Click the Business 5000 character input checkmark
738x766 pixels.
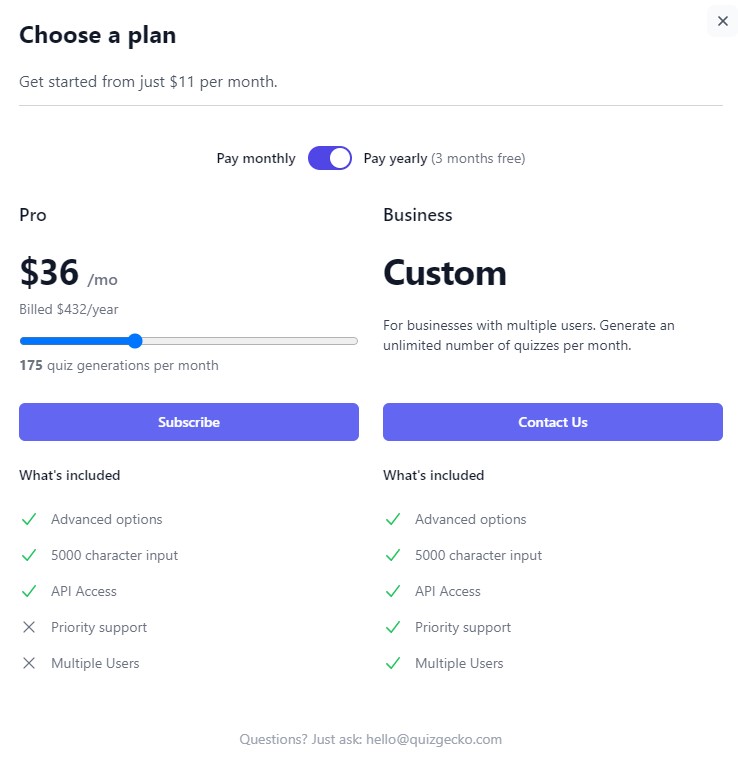point(393,555)
